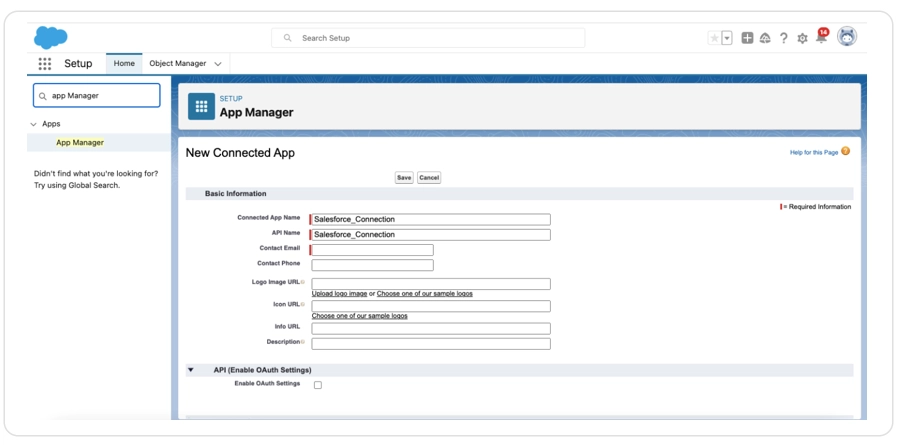This screenshot has height=445, width=900.
Task: Open the question mark help menu
Action: point(784,38)
